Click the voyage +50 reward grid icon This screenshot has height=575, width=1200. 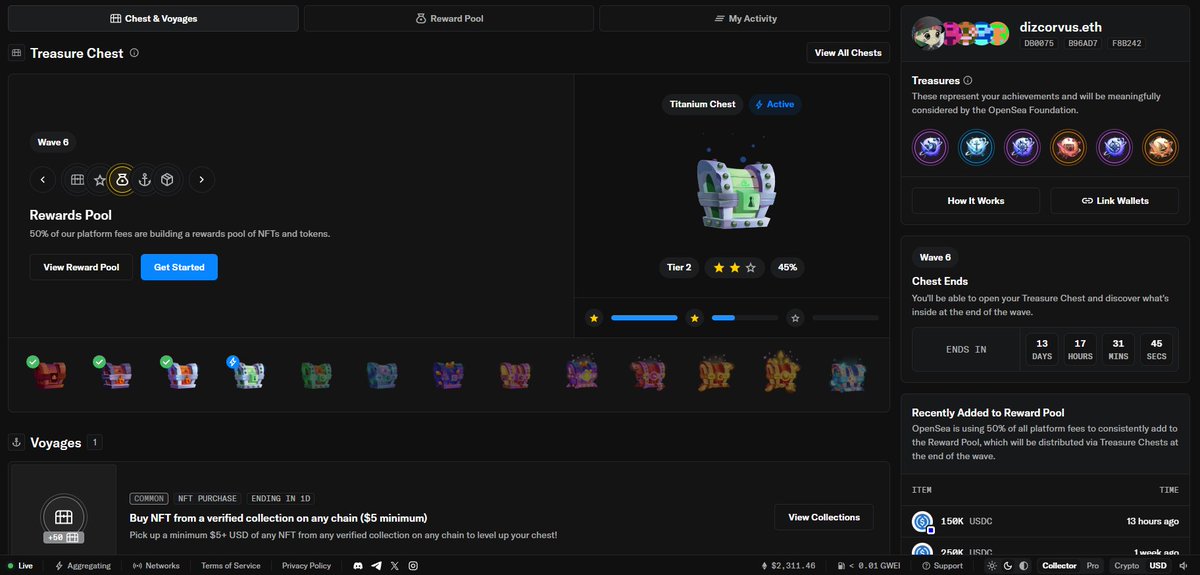click(63, 518)
